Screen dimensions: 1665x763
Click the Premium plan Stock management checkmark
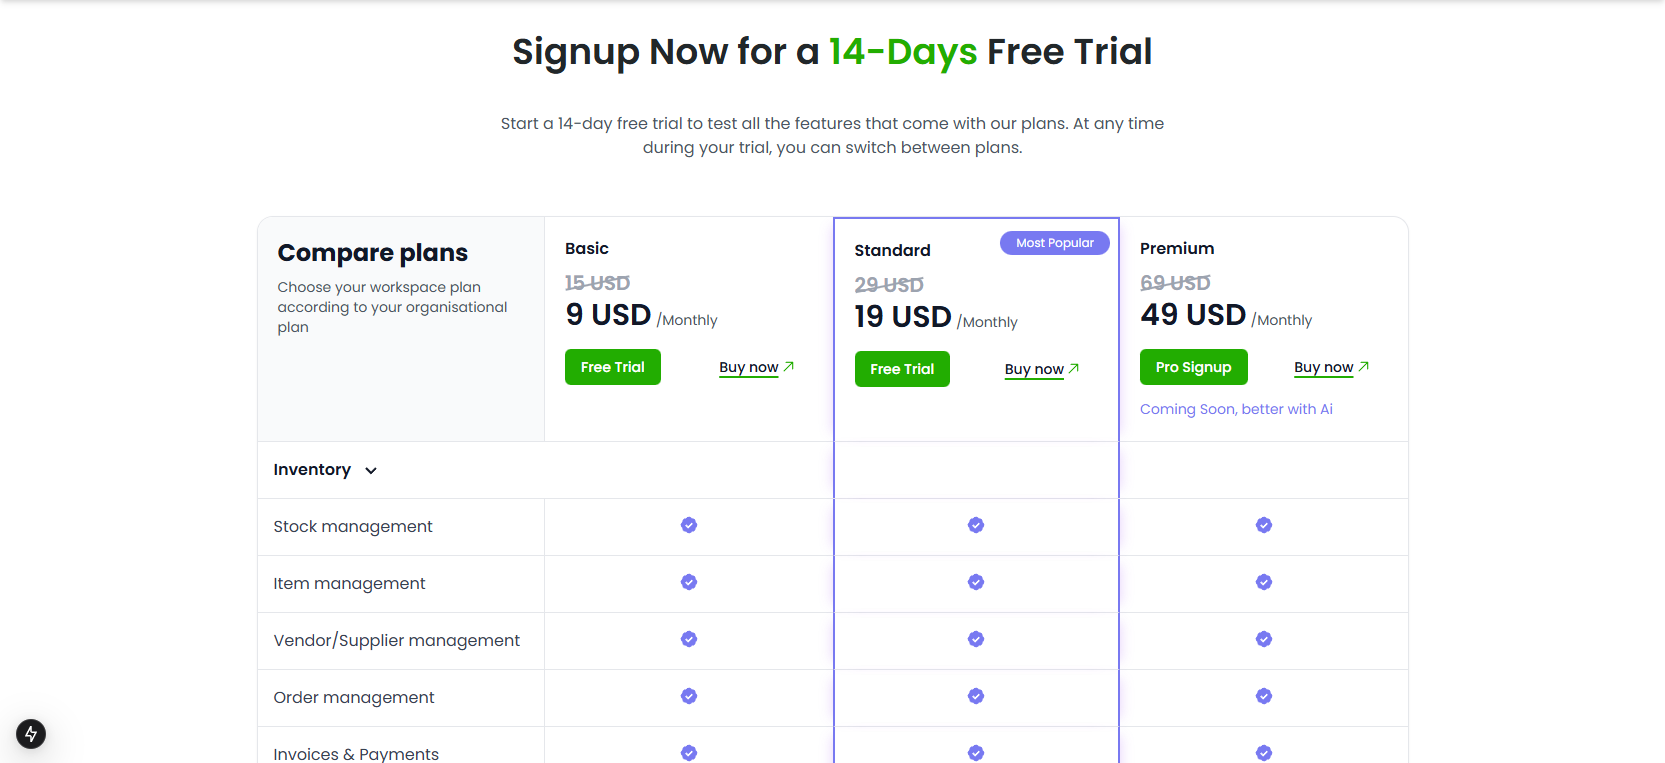[1264, 525]
